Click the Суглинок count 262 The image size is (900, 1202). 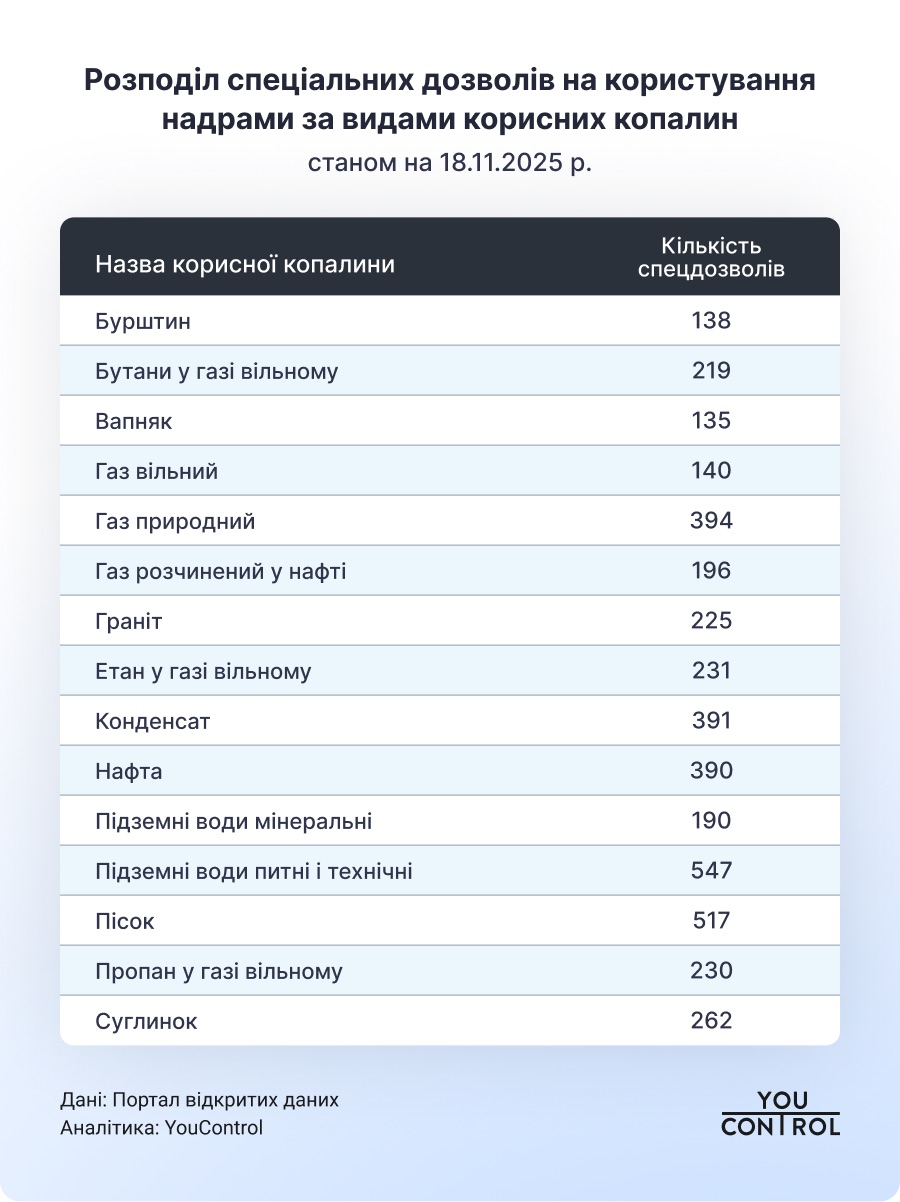(711, 1021)
